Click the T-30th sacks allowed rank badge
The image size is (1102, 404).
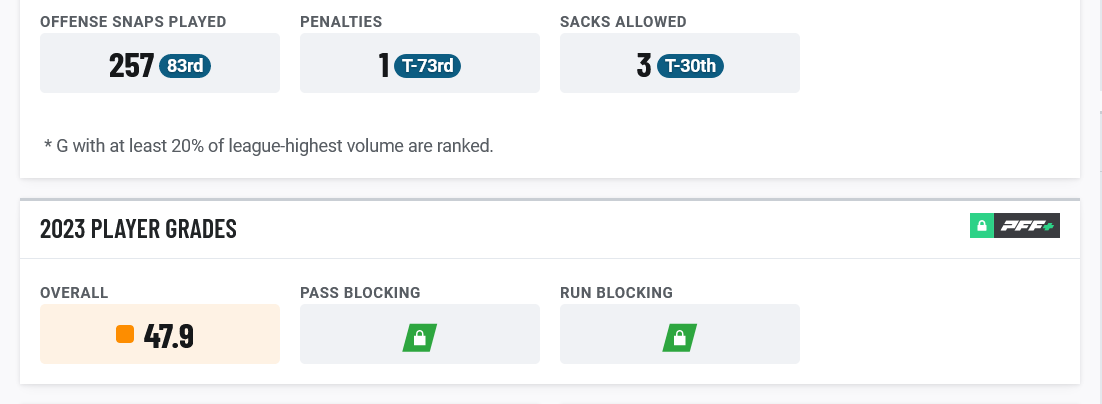coord(690,66)
